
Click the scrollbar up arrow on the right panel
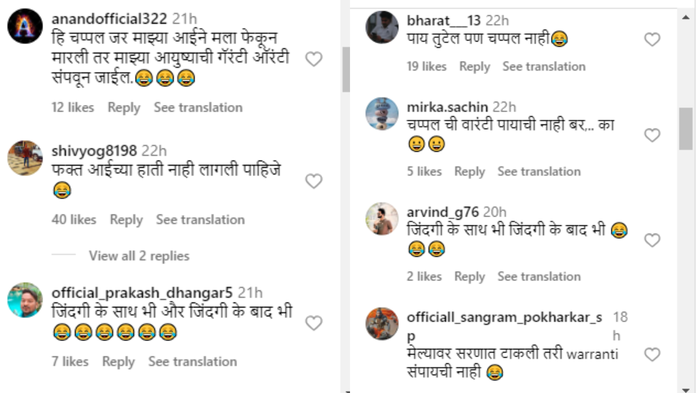point(686,17)
